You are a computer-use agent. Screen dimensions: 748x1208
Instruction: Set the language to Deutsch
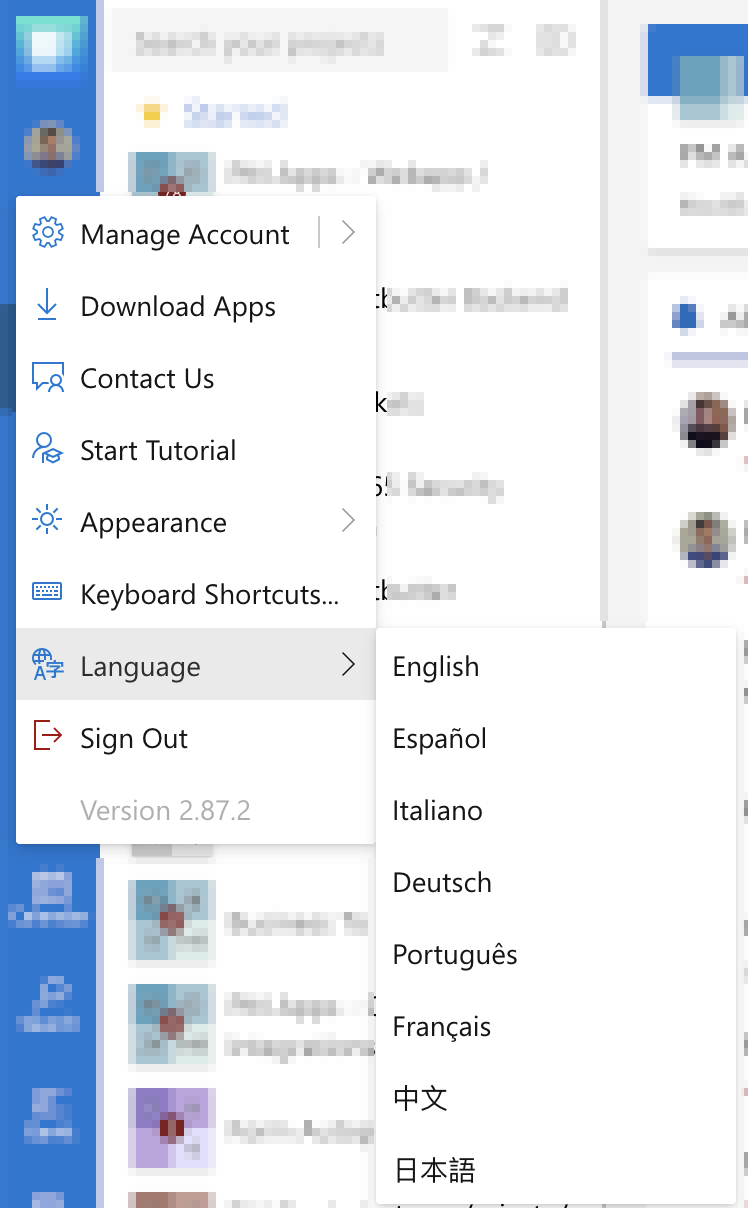coord(442,883)
